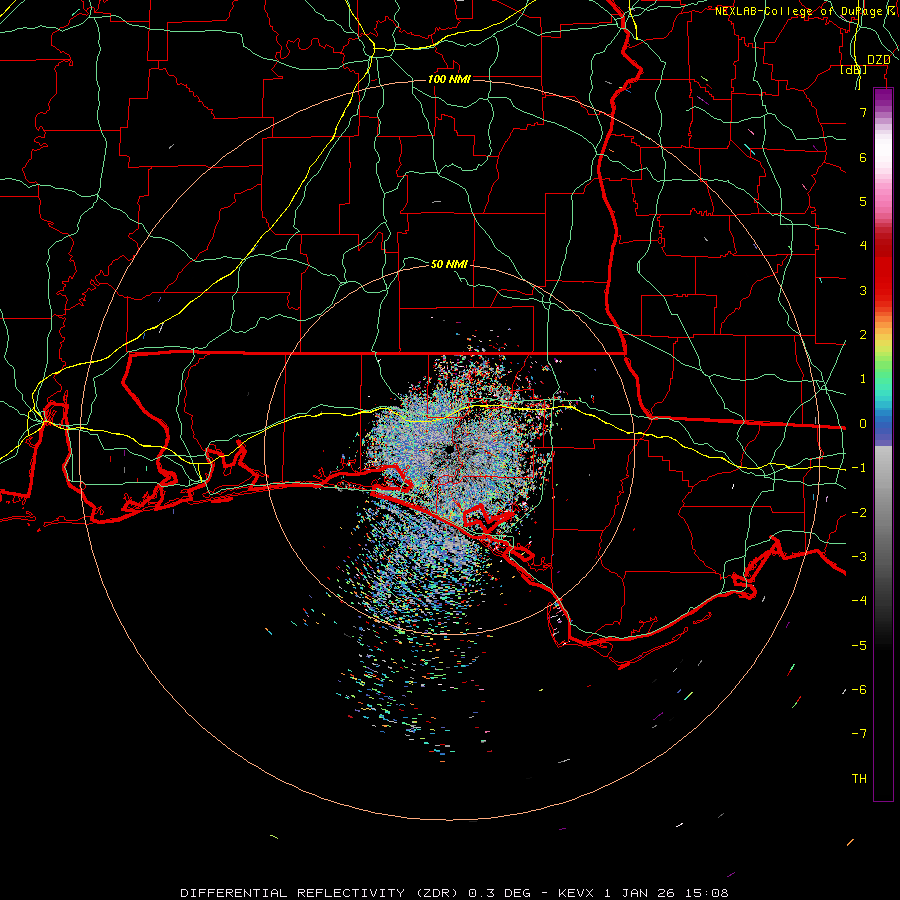Click the 'KEVX' station identifier in the caption
This screenshot has width=900, height=900.
[577, 893]
